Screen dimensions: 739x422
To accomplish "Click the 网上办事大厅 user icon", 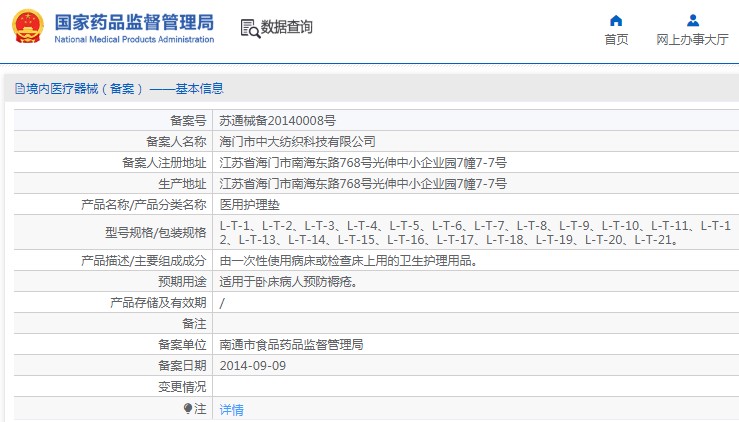I will click(693, 20).
